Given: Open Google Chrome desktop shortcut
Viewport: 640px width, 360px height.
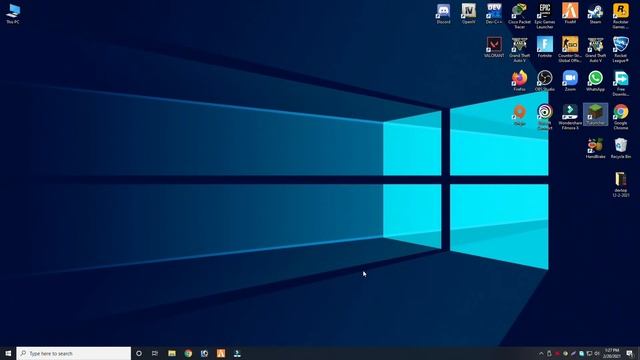Looking at the screenshot, I should [620, 117].
